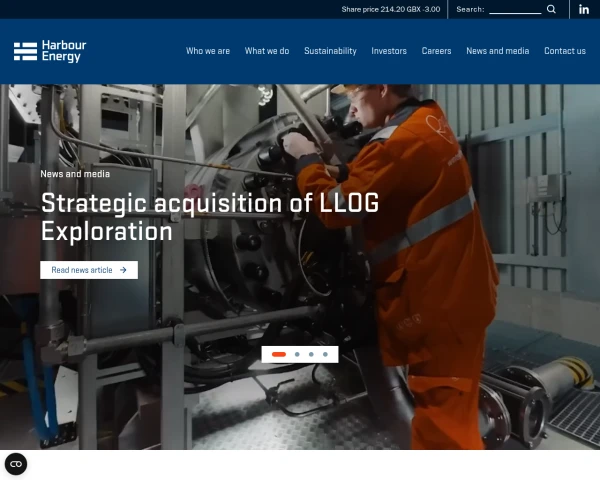Focus the Search input field

coord(515,9)
